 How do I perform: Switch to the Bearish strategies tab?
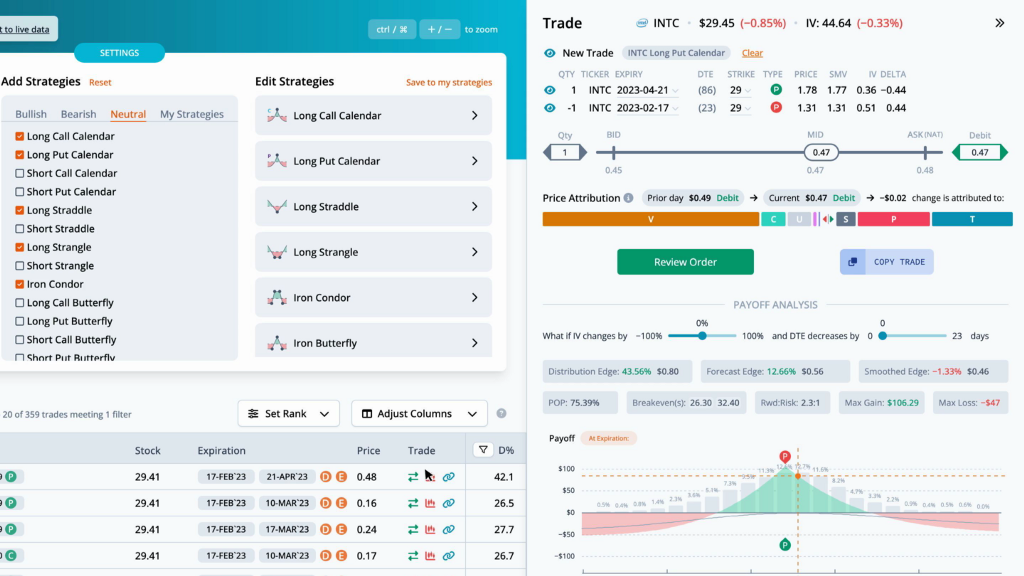[x=78, y=114]
